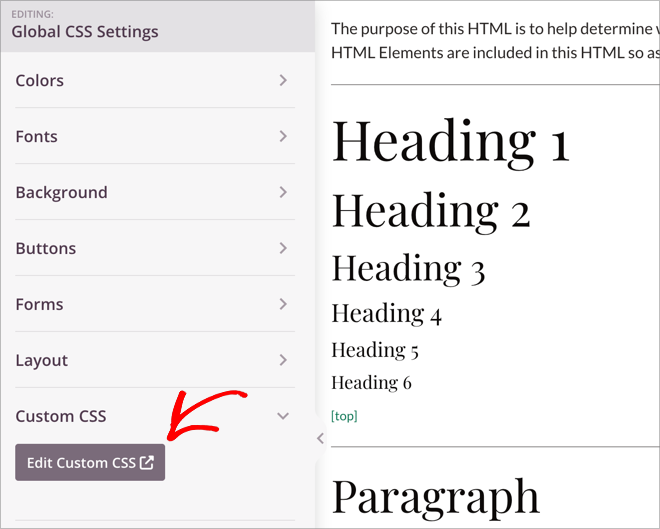This screenshot has height=529, width=660.
Task: Open the Background settings label
Action: point(61,192)
